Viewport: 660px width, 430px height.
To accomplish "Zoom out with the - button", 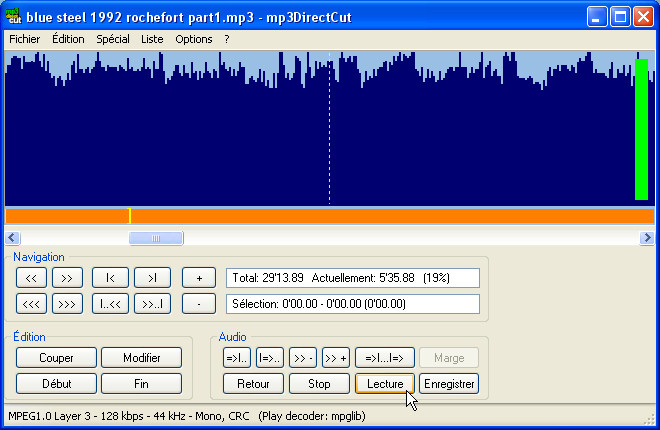I will 199,303.
